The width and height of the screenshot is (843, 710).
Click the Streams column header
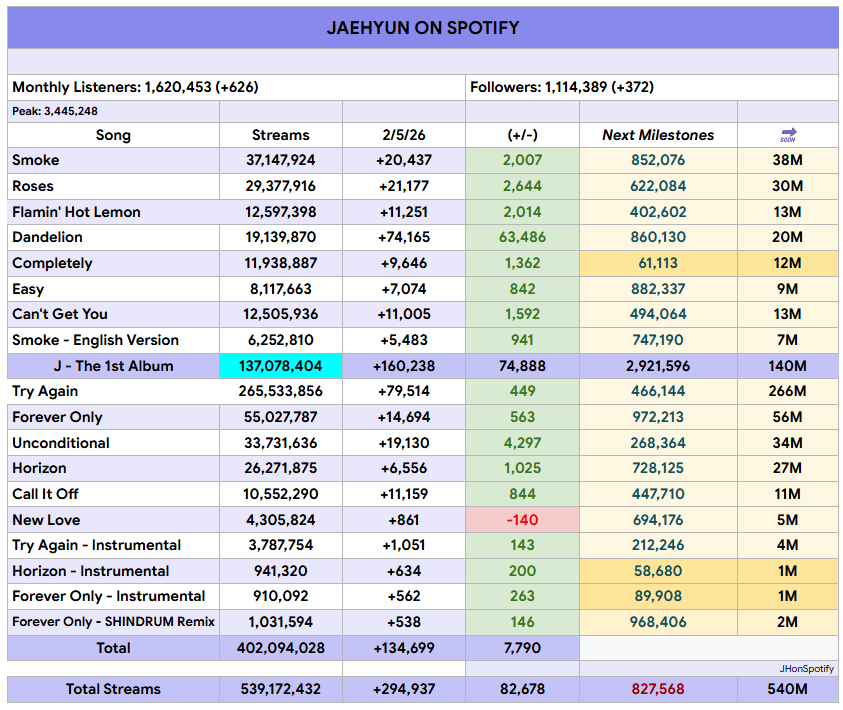pyautogui.click(x=281, y=135)
